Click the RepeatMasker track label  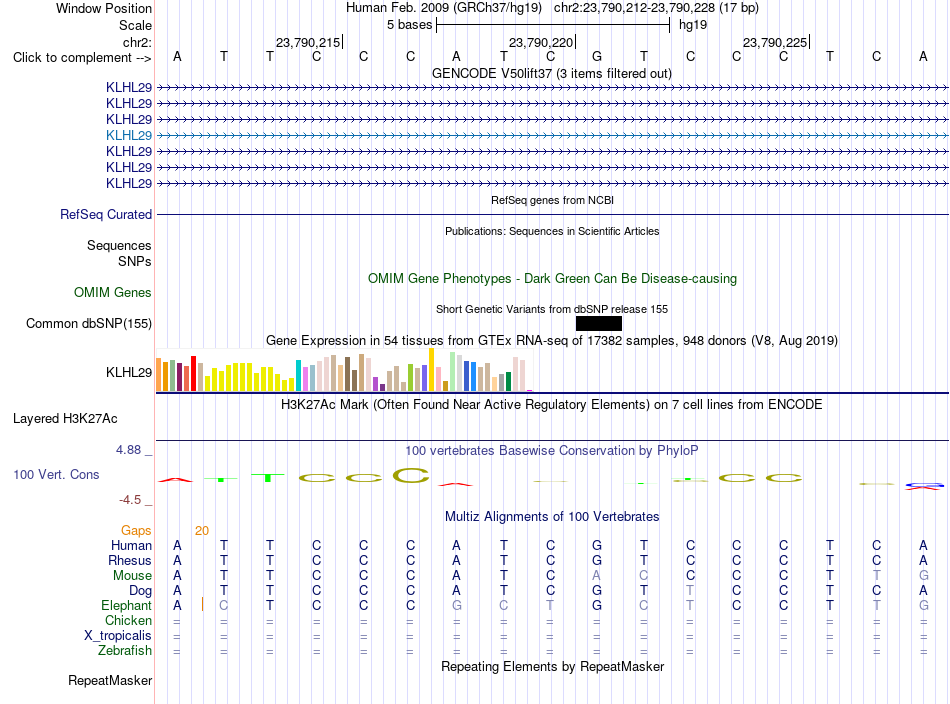[x=110, y=680]
